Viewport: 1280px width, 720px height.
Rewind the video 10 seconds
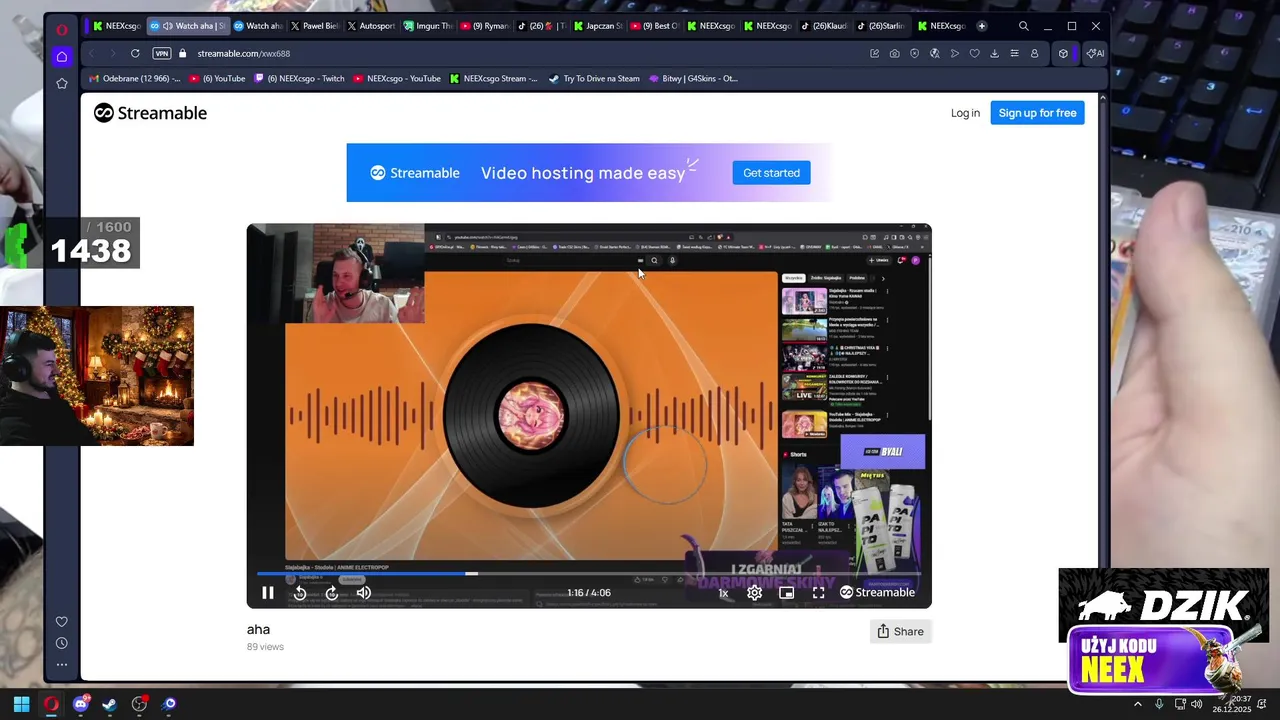click(300, 593)
